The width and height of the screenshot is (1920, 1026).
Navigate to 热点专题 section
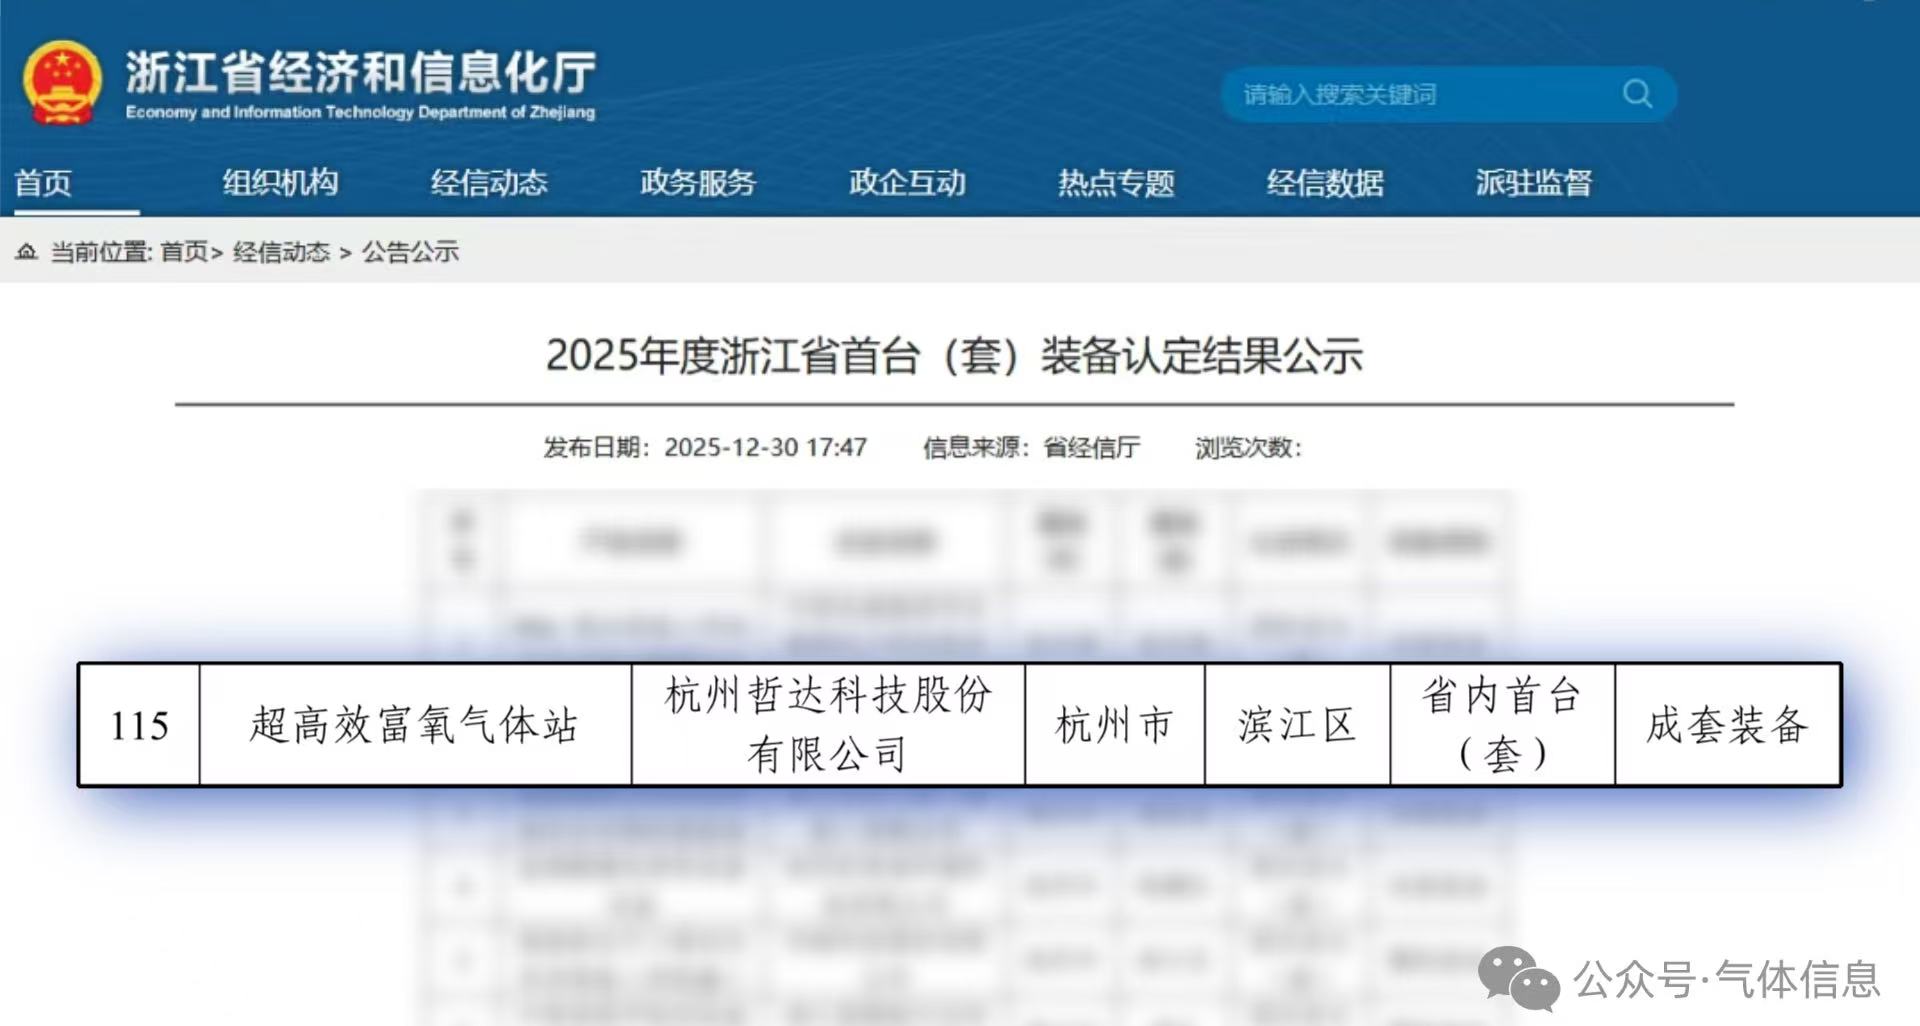tap(1116, 183)
